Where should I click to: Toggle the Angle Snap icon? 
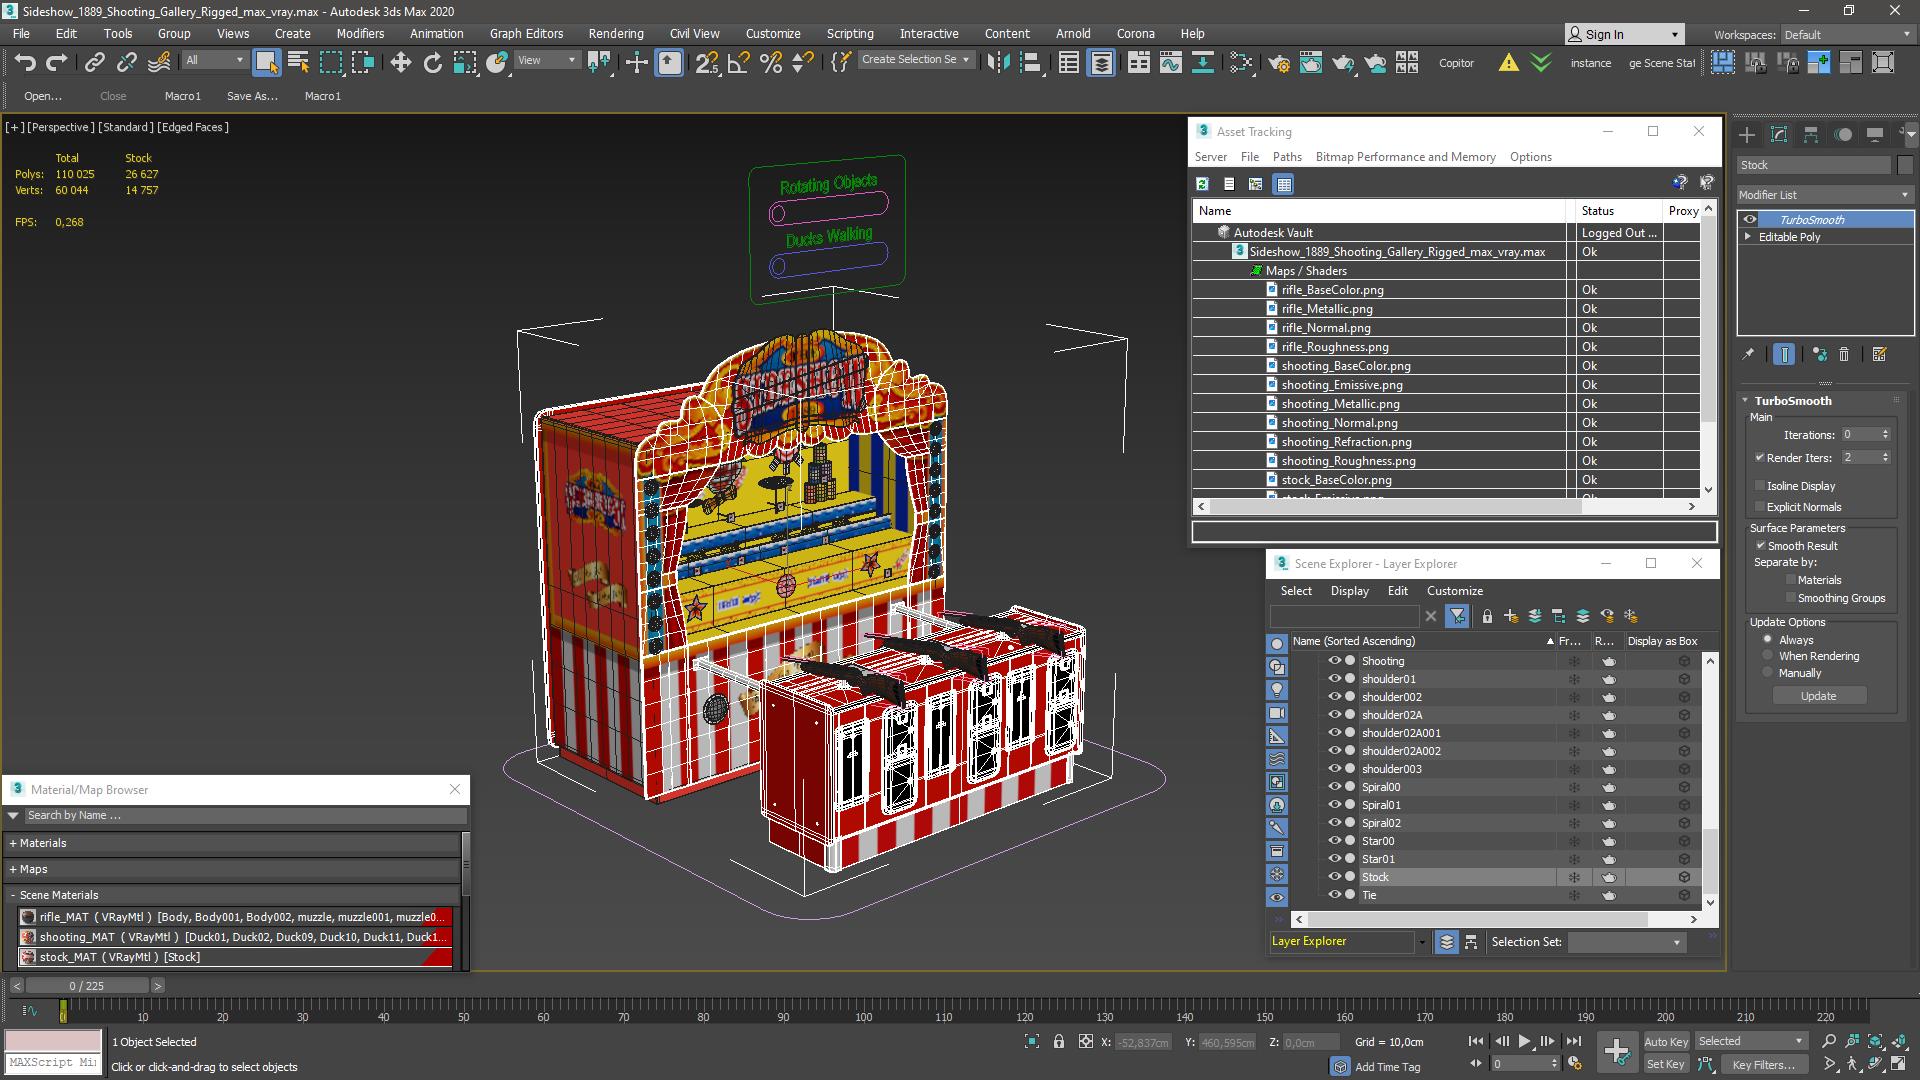738,63
